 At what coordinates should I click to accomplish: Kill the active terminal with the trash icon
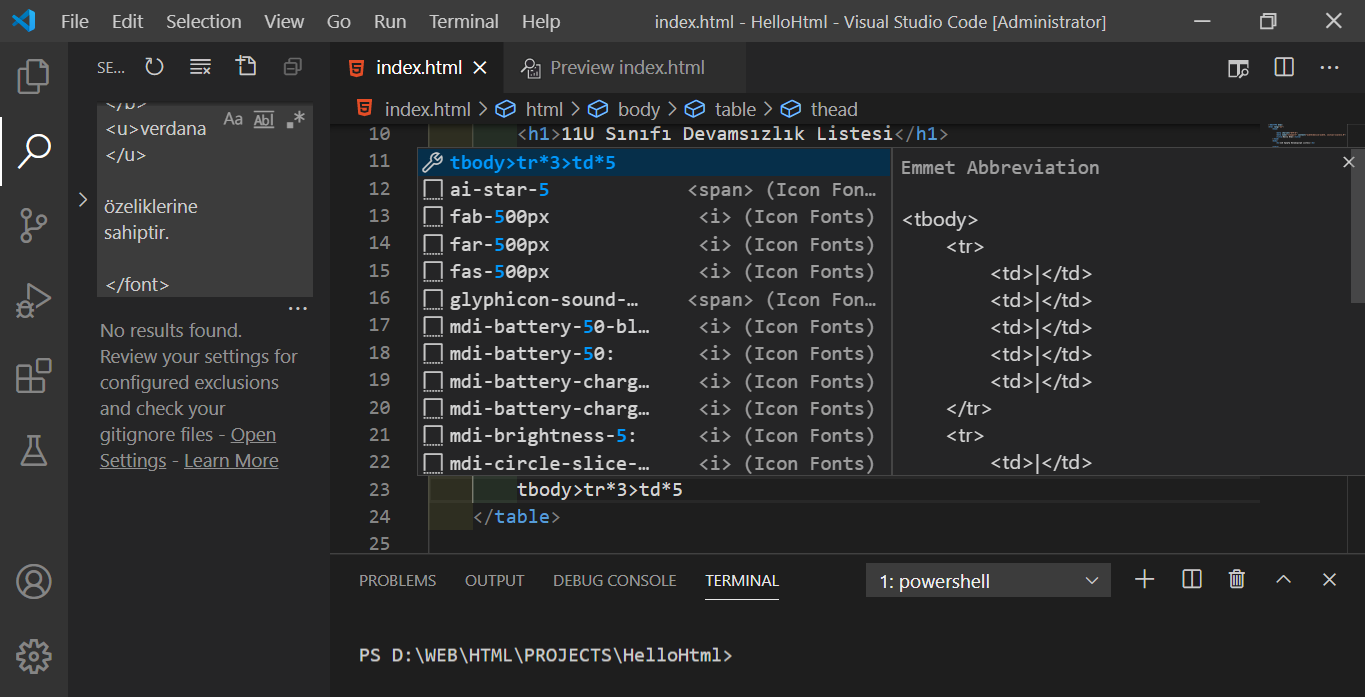[x=1237, y=580]
